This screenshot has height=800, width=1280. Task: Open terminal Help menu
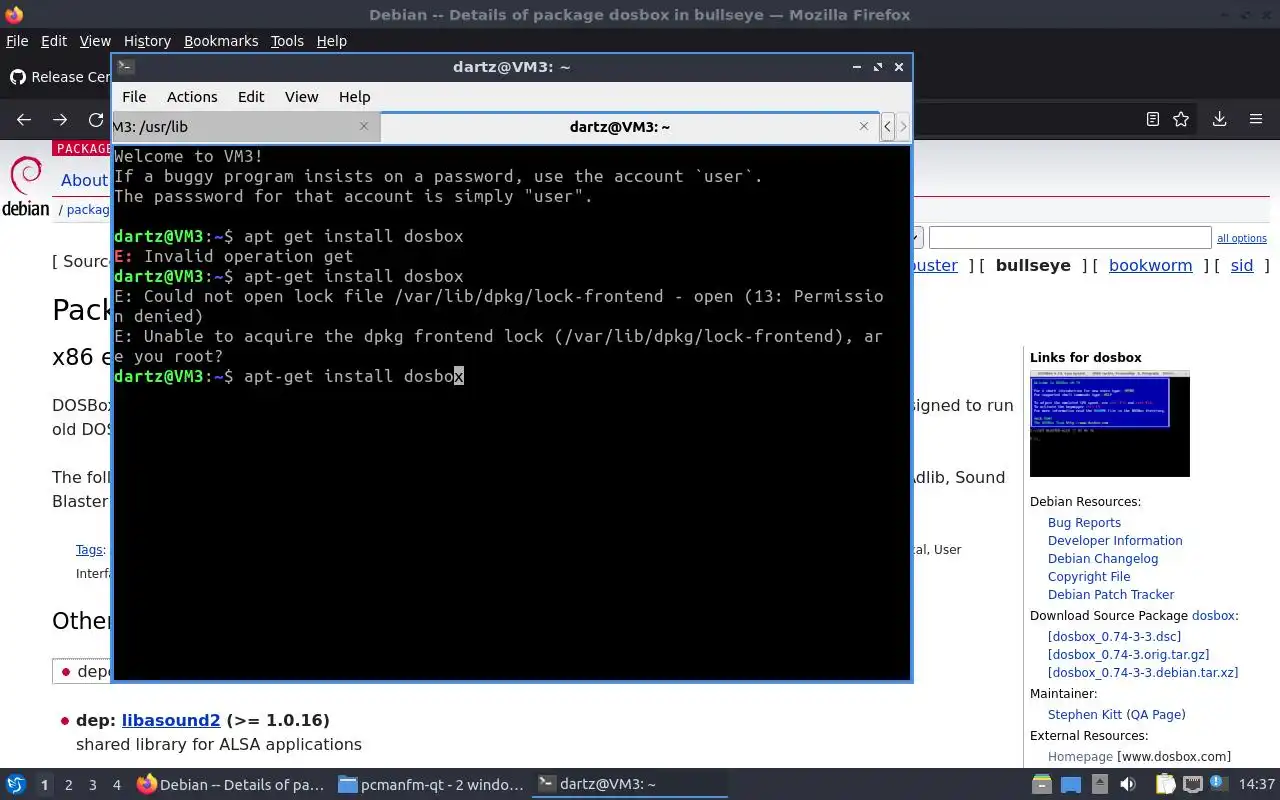pyautogui.click(x=354, y=97)
